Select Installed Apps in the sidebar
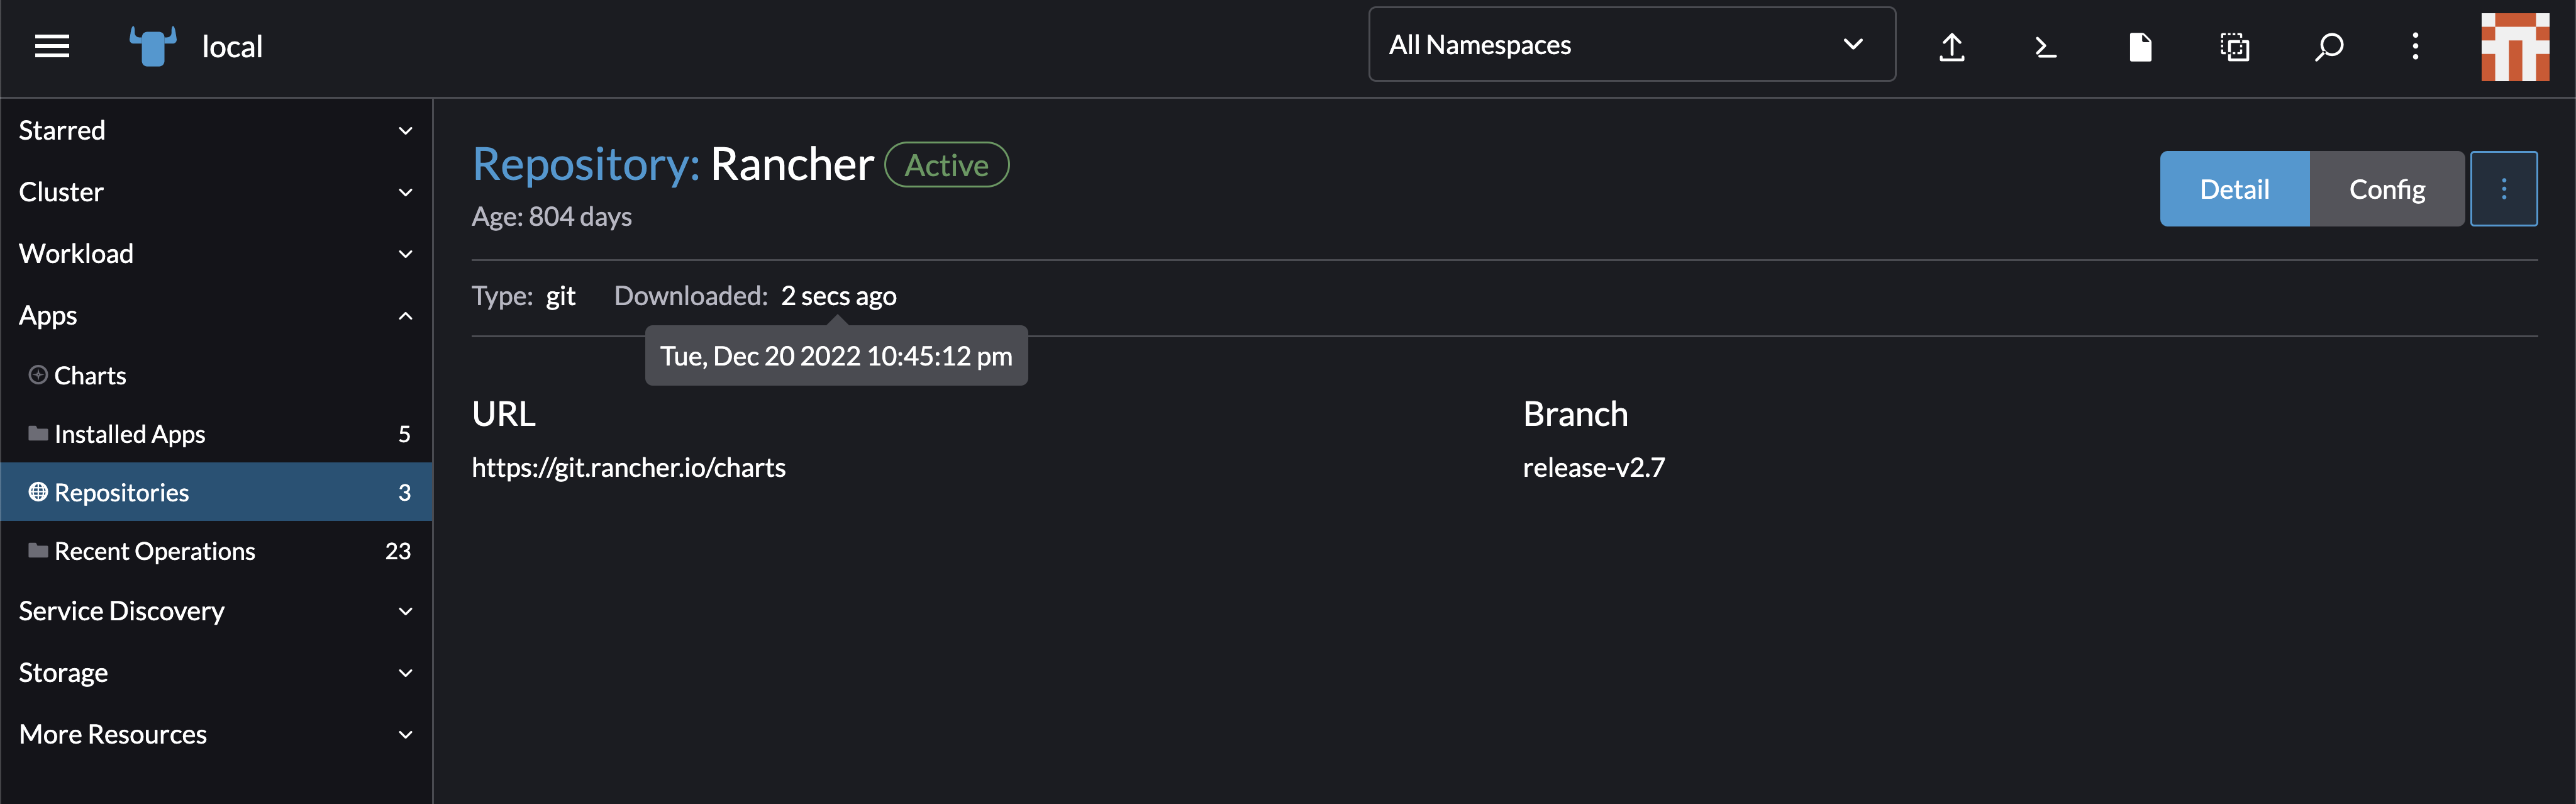 [130, 433]
